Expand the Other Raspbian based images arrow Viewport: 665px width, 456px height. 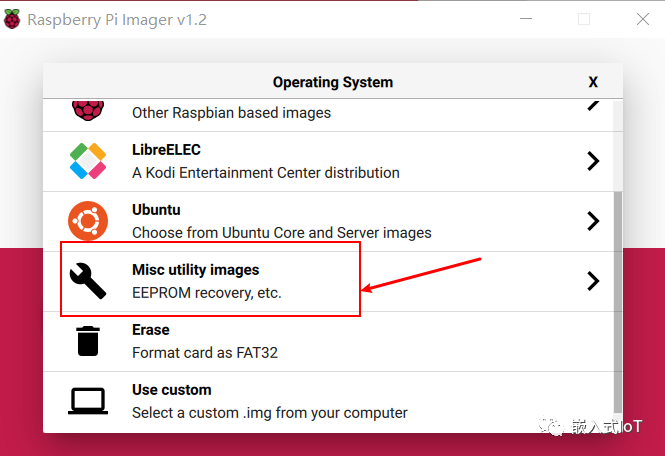(593, 102)
